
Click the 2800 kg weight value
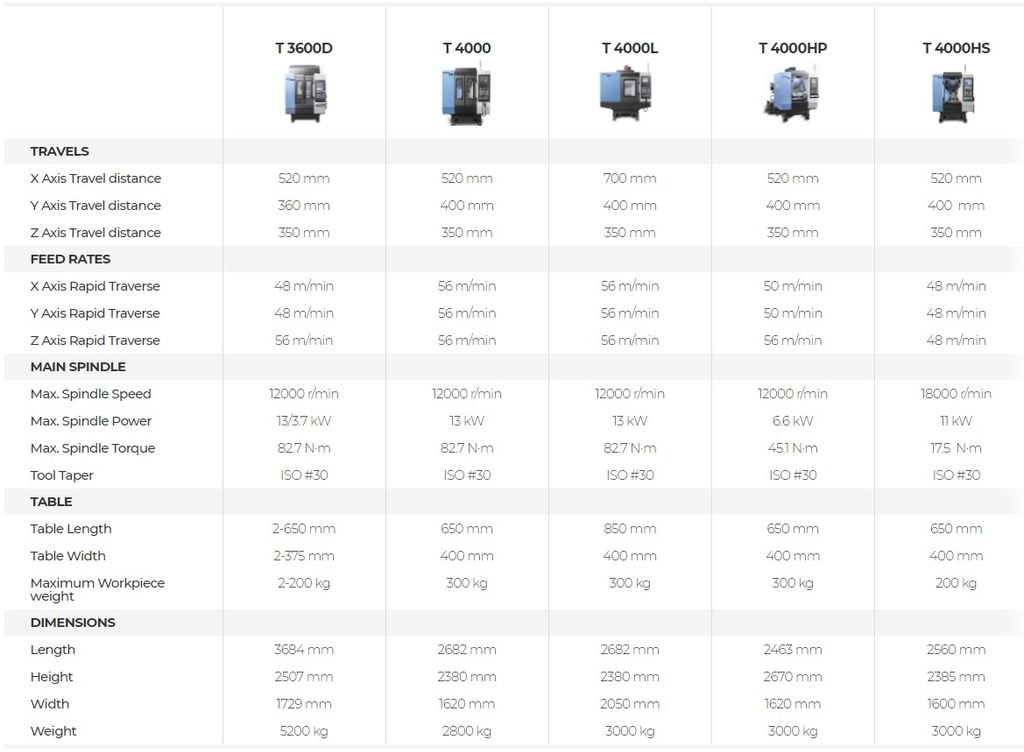point(466,731)
